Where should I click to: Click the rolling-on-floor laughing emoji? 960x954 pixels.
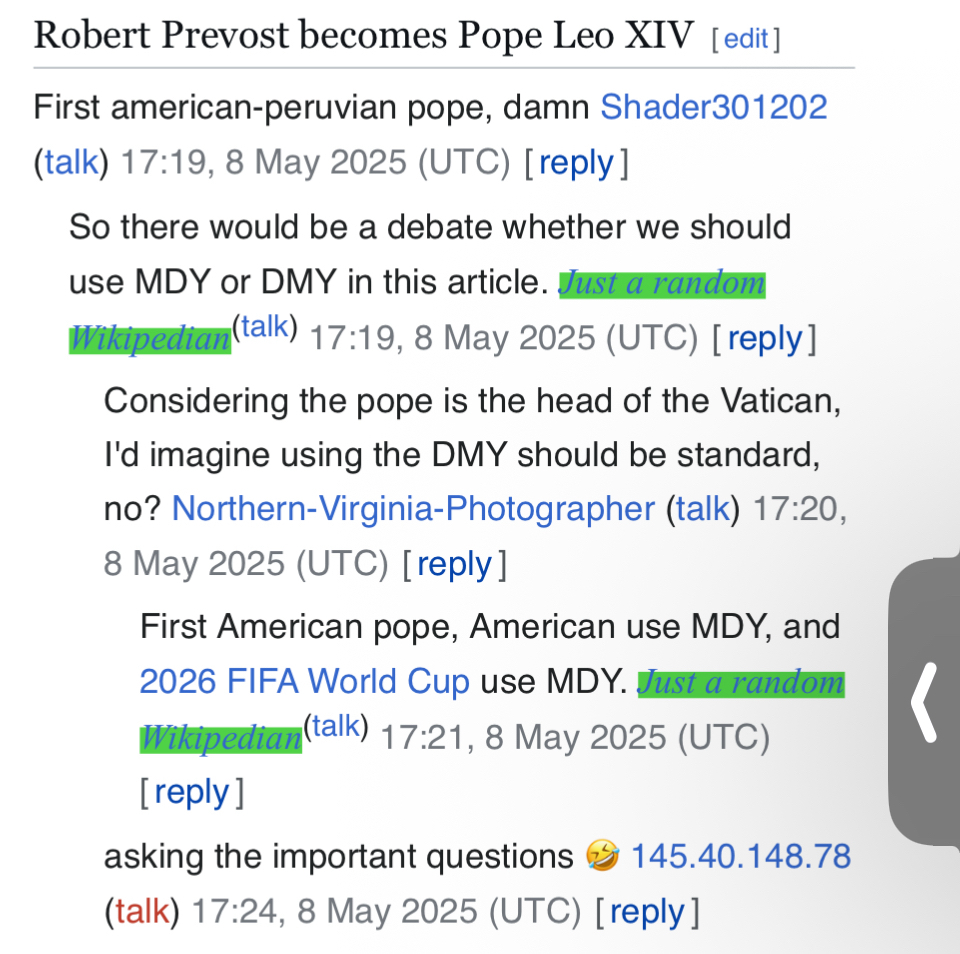tap(603, 857)
